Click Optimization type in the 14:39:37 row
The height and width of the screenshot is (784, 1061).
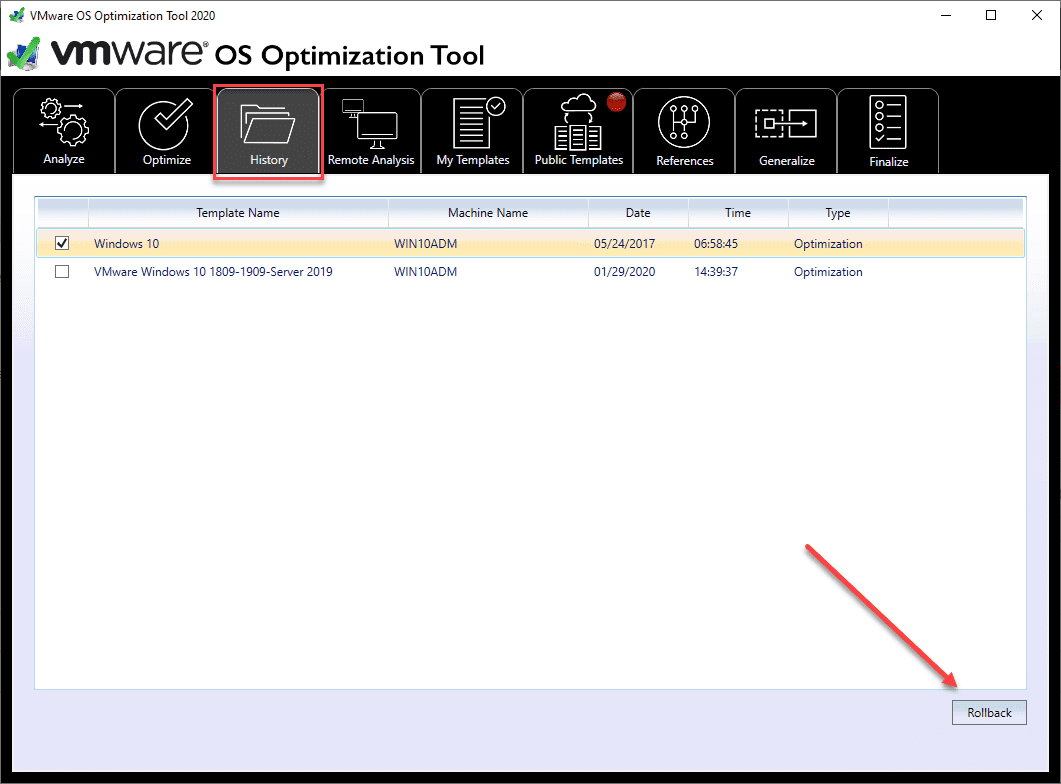click(x=828, y=271)
